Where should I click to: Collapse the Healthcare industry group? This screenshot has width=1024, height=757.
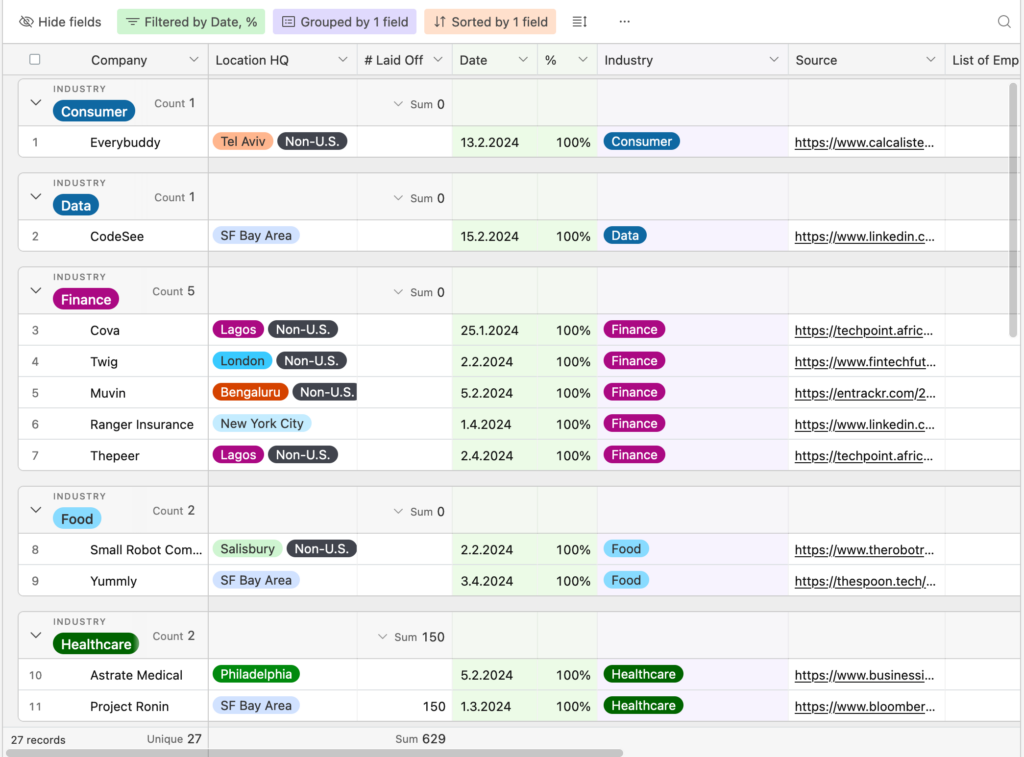click(36, 635)
